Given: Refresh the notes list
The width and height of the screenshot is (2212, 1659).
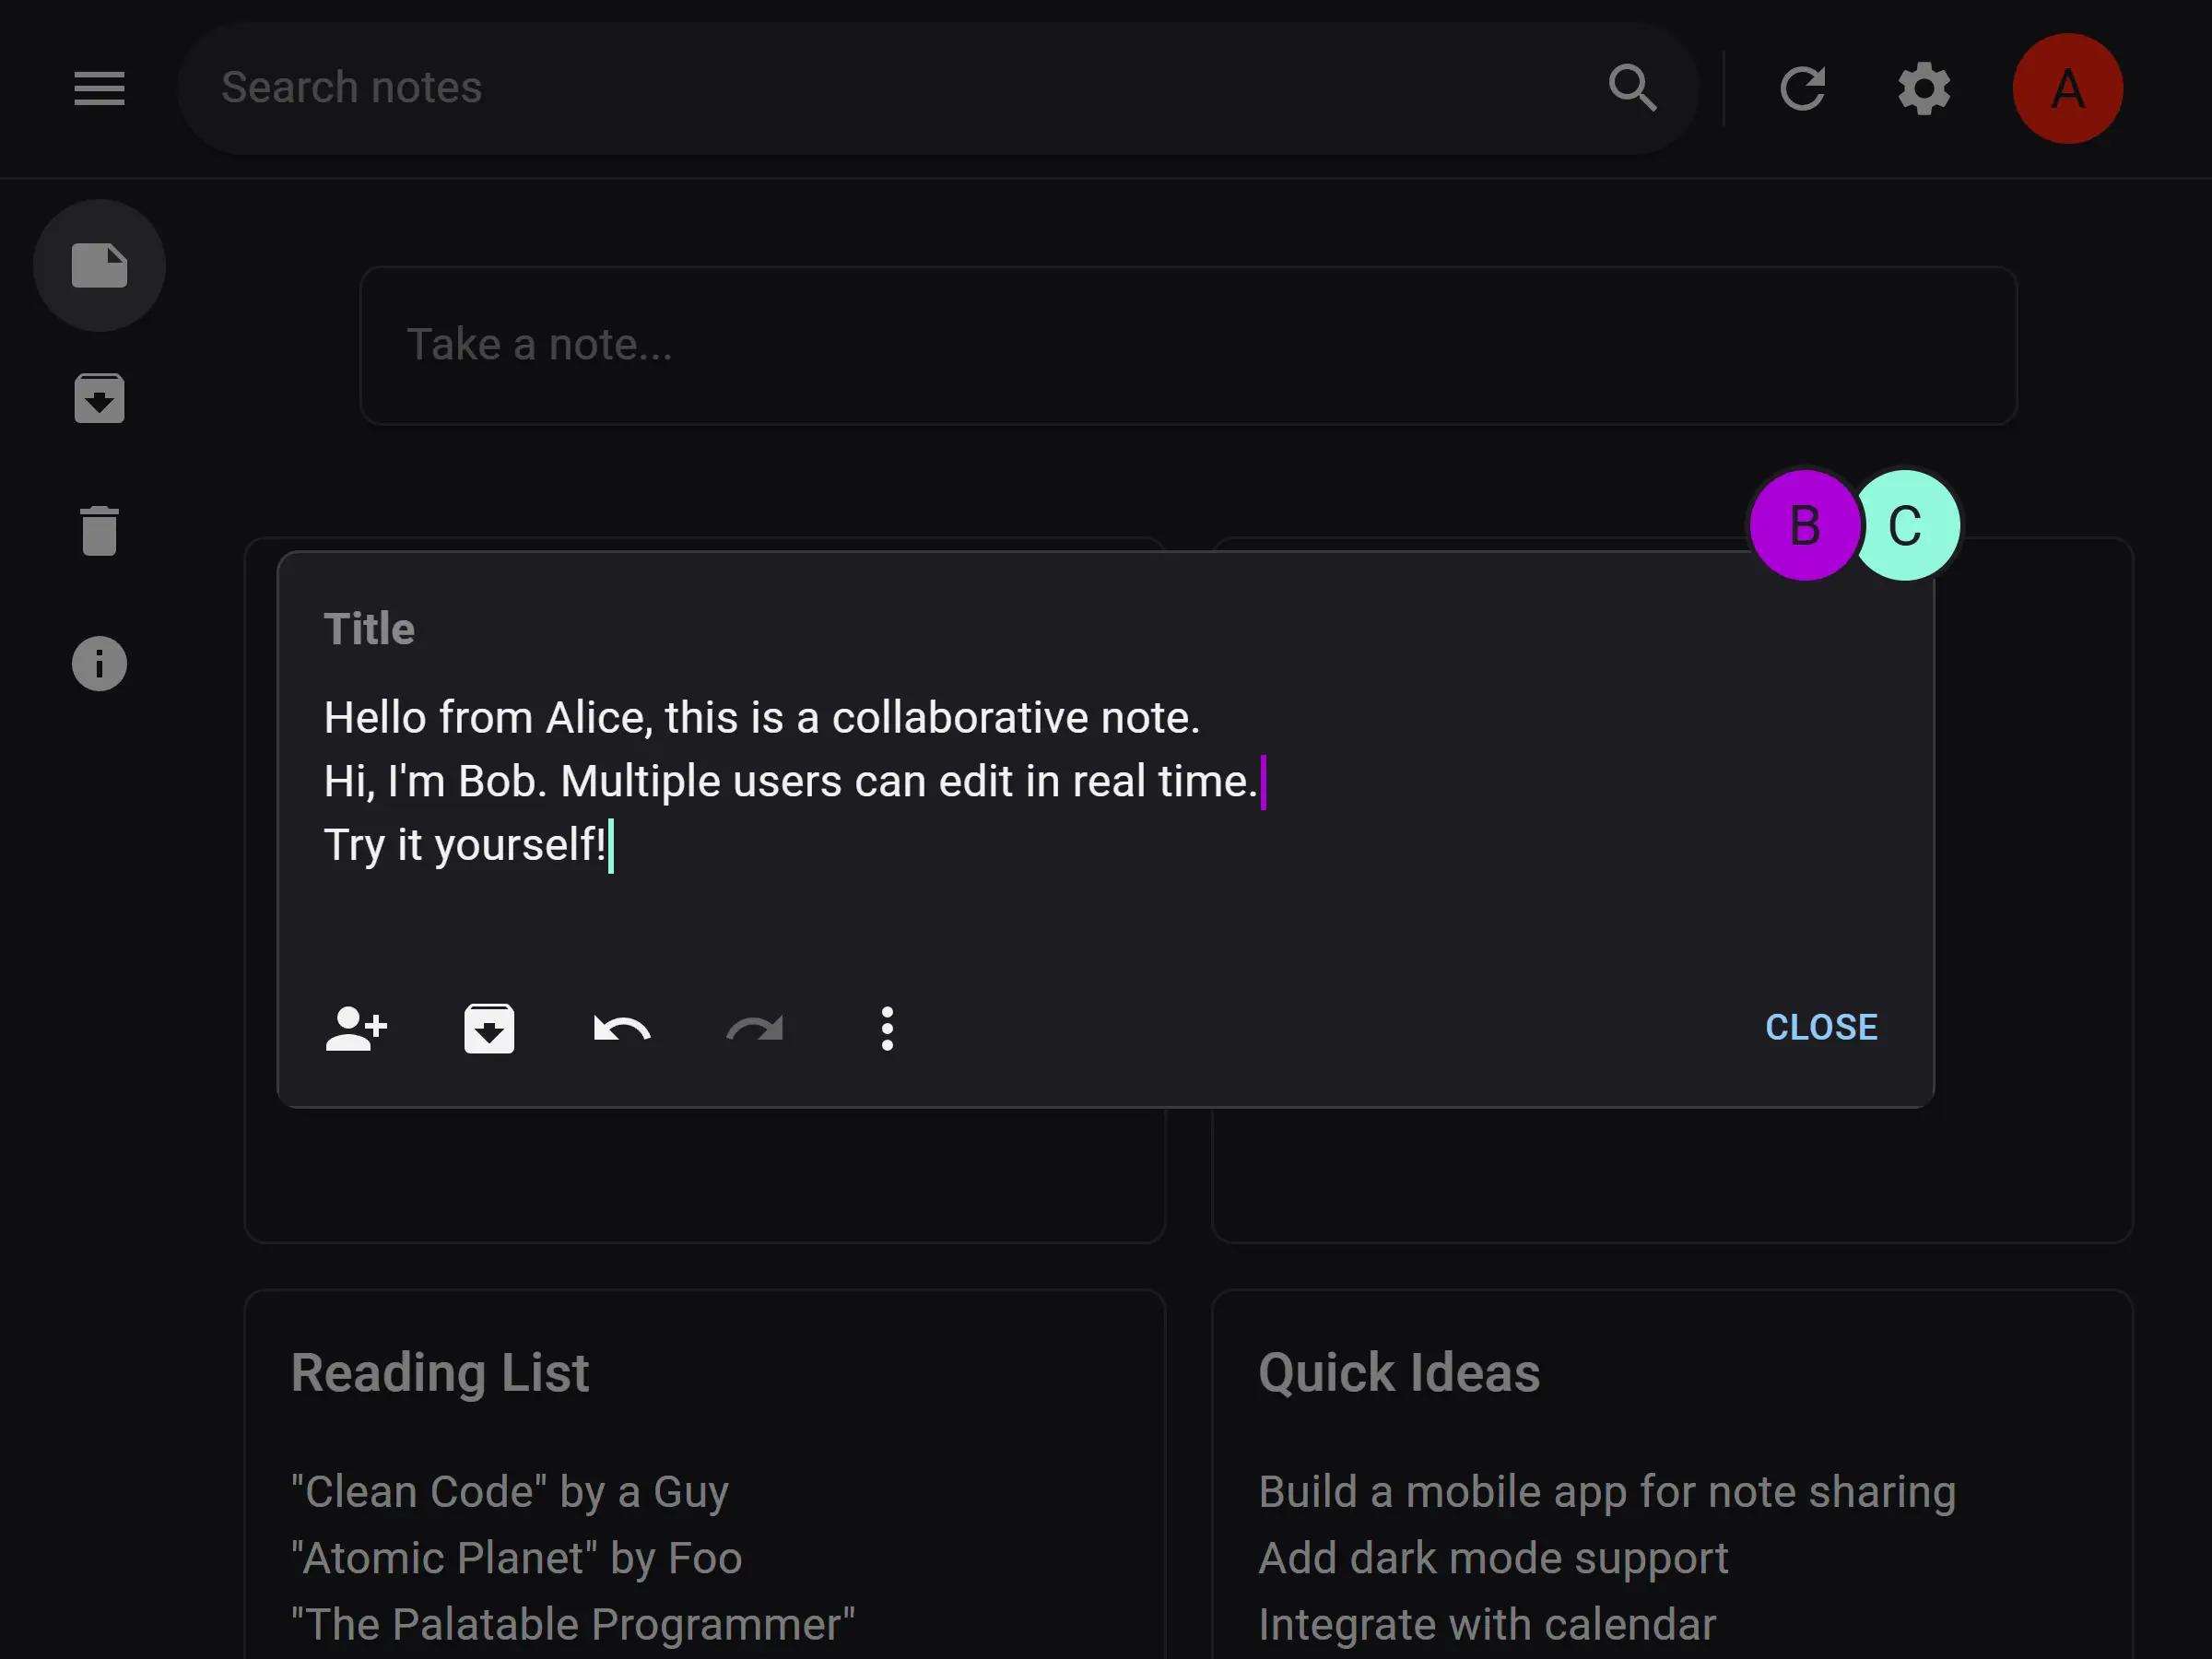Looking at the screenshot, I should tap(1804, 88).
